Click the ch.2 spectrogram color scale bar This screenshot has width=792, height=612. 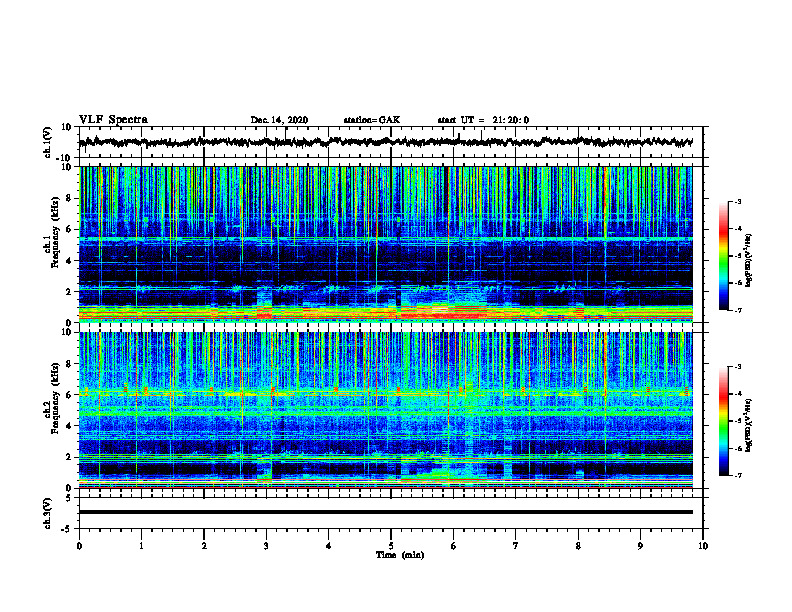(723, 421)
